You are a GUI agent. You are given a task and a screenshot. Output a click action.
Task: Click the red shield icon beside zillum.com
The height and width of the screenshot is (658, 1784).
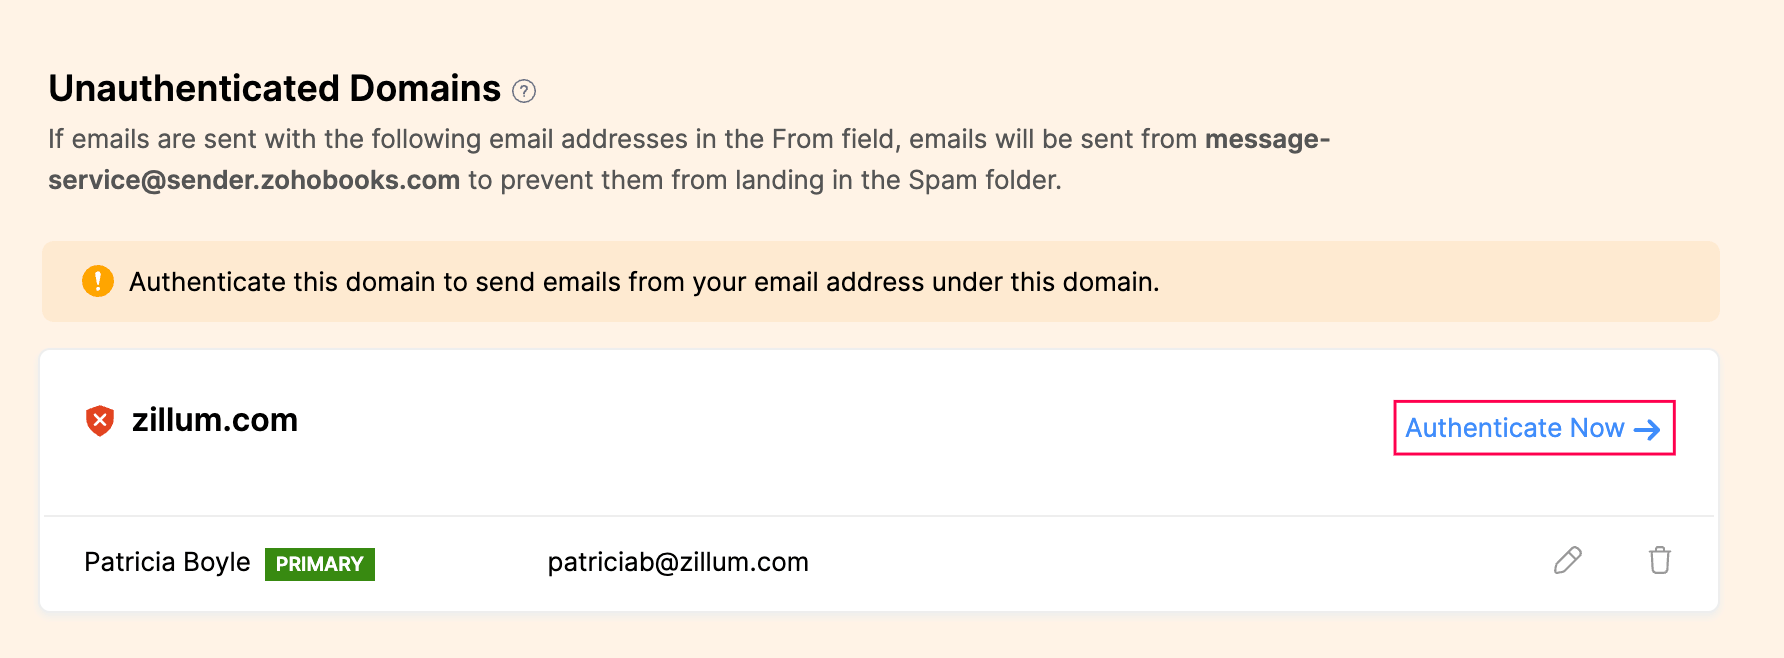tap(100, 421)
